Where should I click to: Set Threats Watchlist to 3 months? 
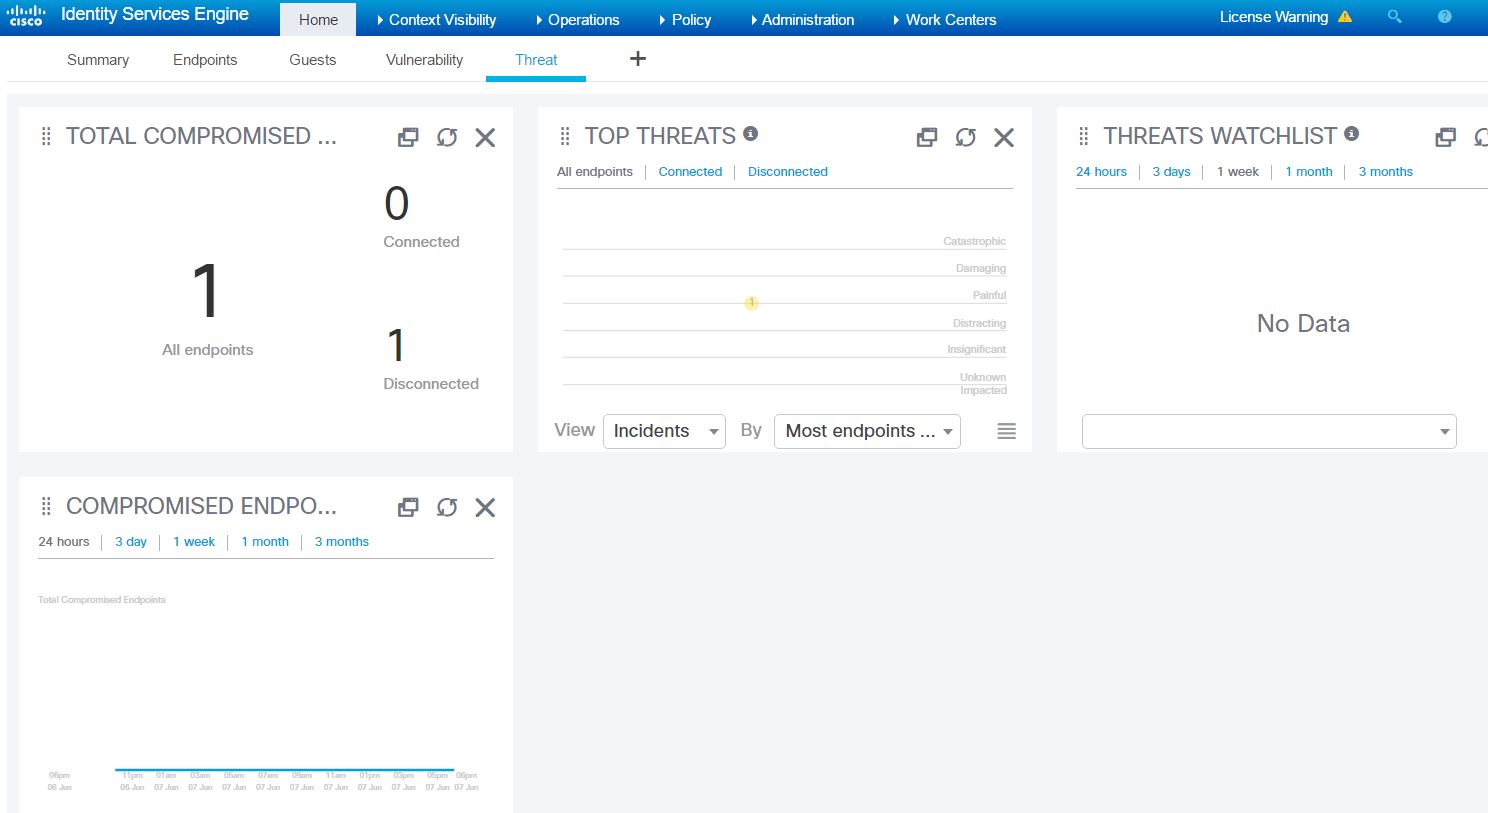click(1385, 172)
